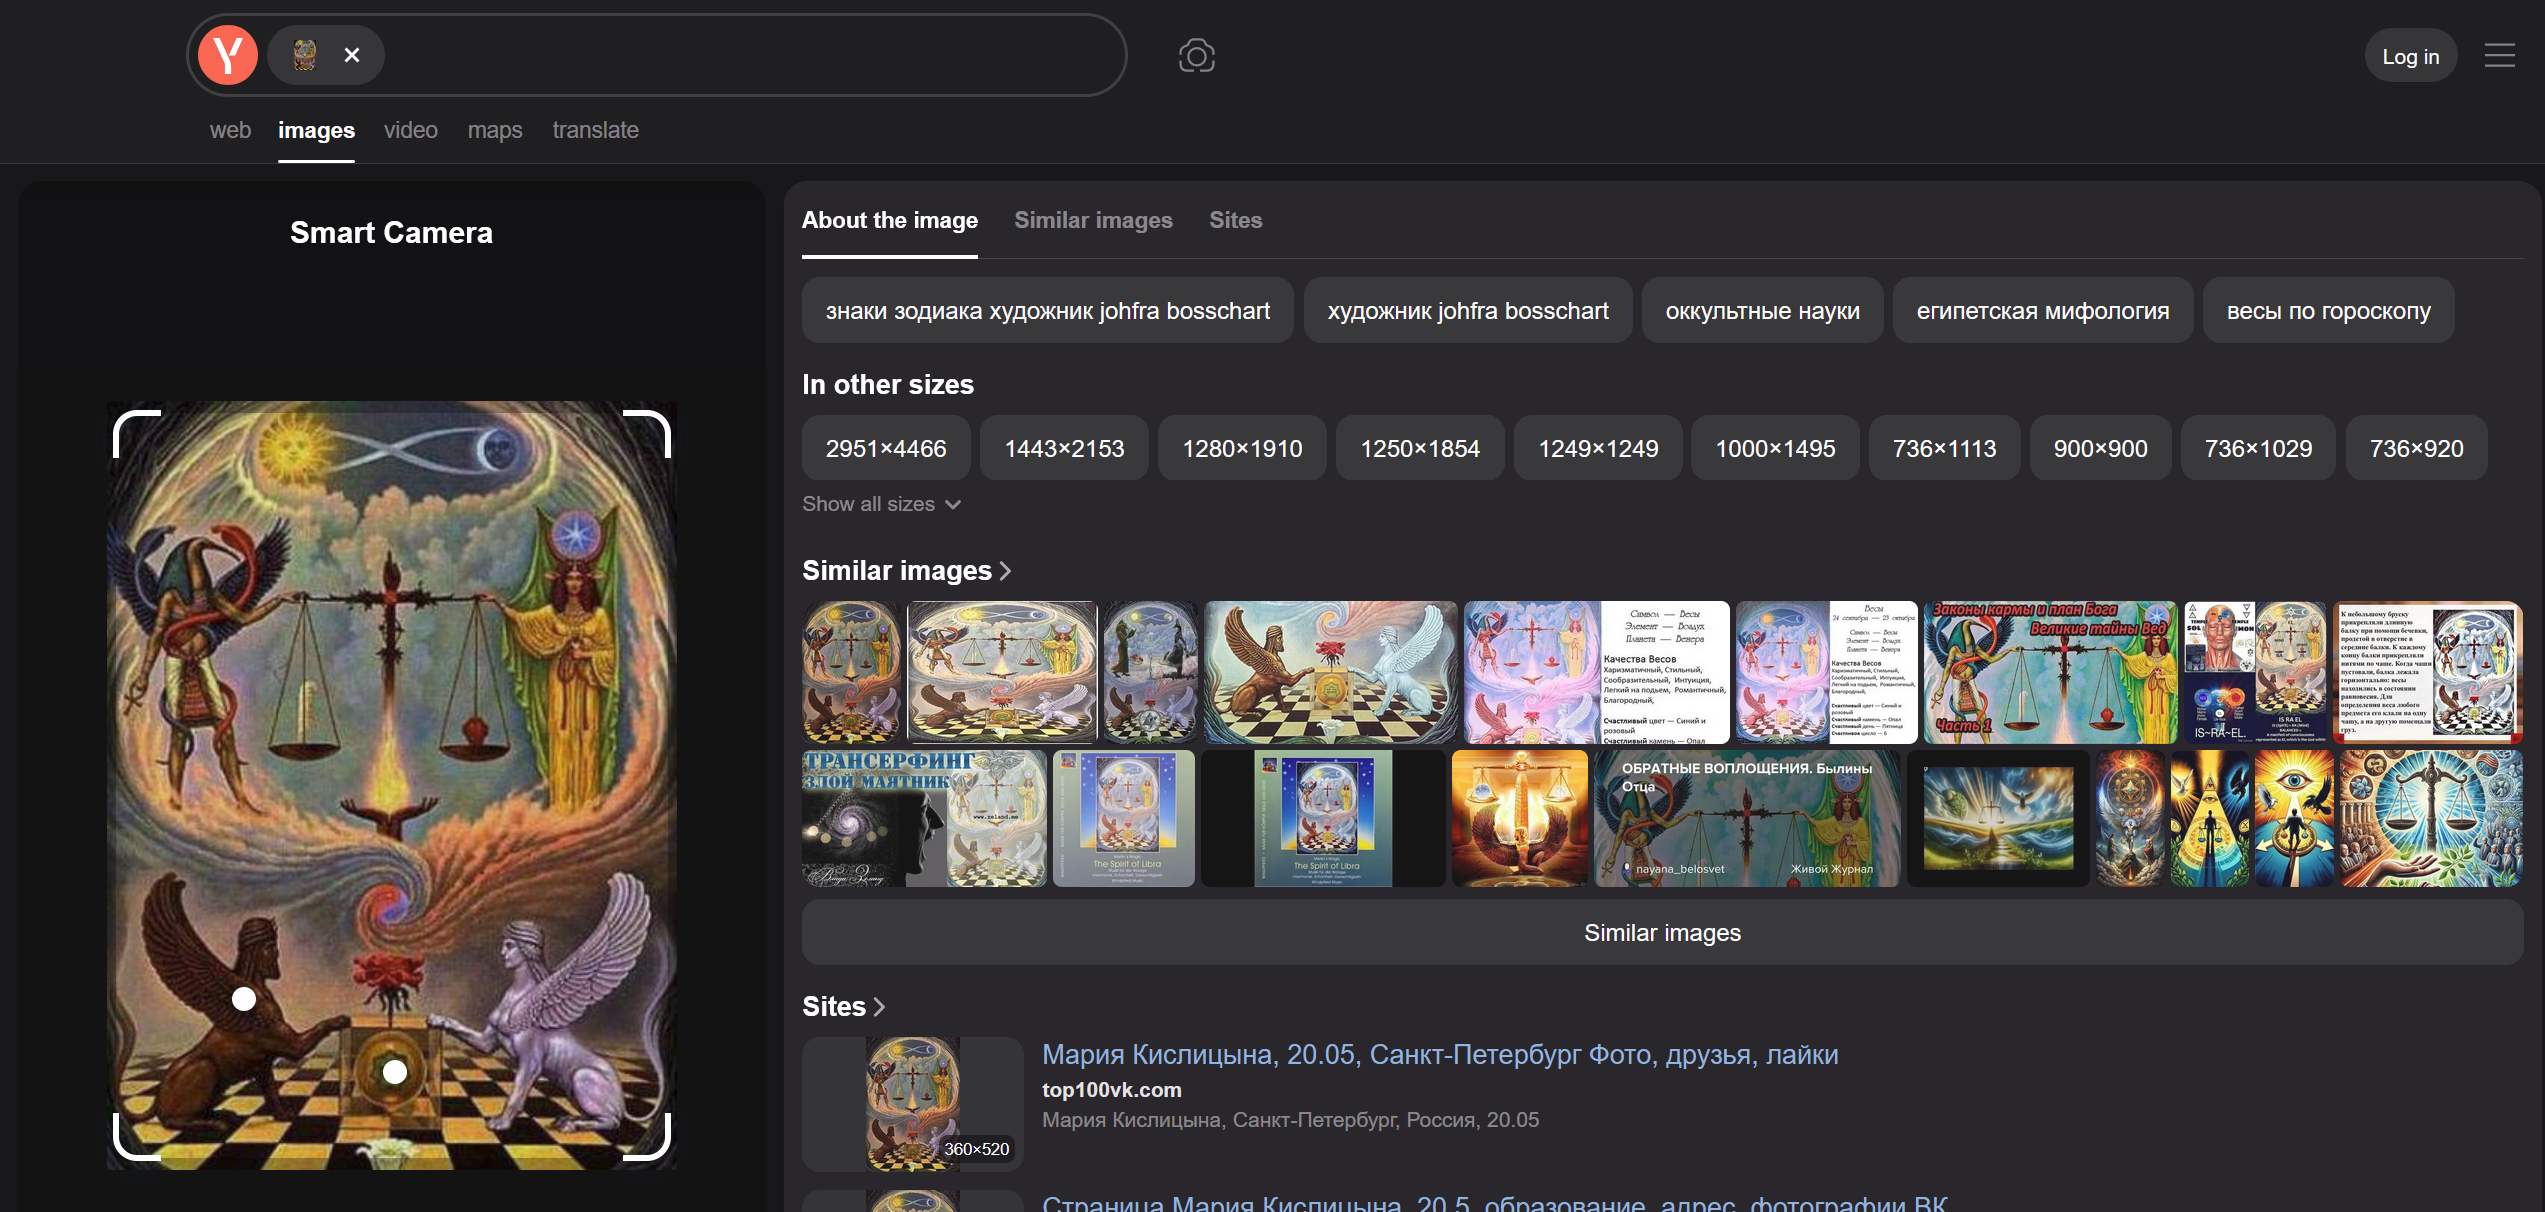Screen dimensions: 2545x1212
Task: Open the Законы кармы similar image thumbnail
Action: (2050, 672)
